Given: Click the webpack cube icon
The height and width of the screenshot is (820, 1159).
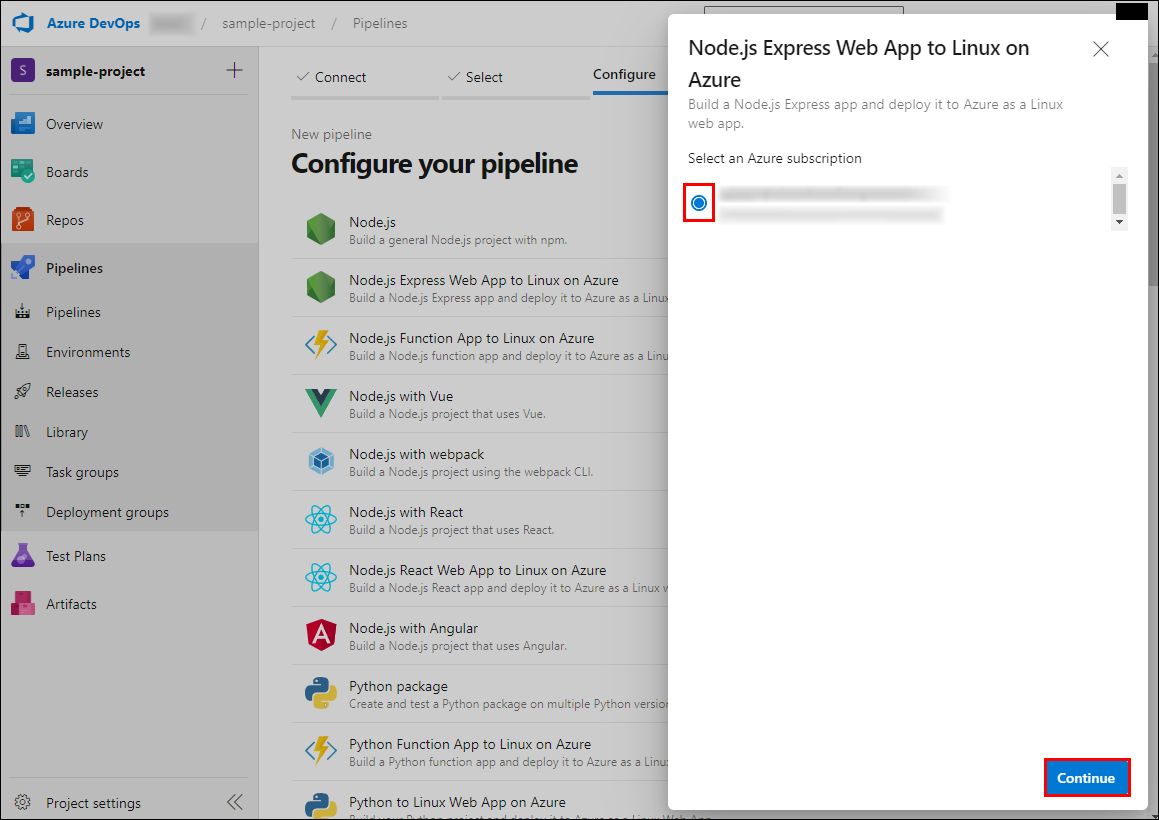Looking at the screenshot, I should coord(321,461).
